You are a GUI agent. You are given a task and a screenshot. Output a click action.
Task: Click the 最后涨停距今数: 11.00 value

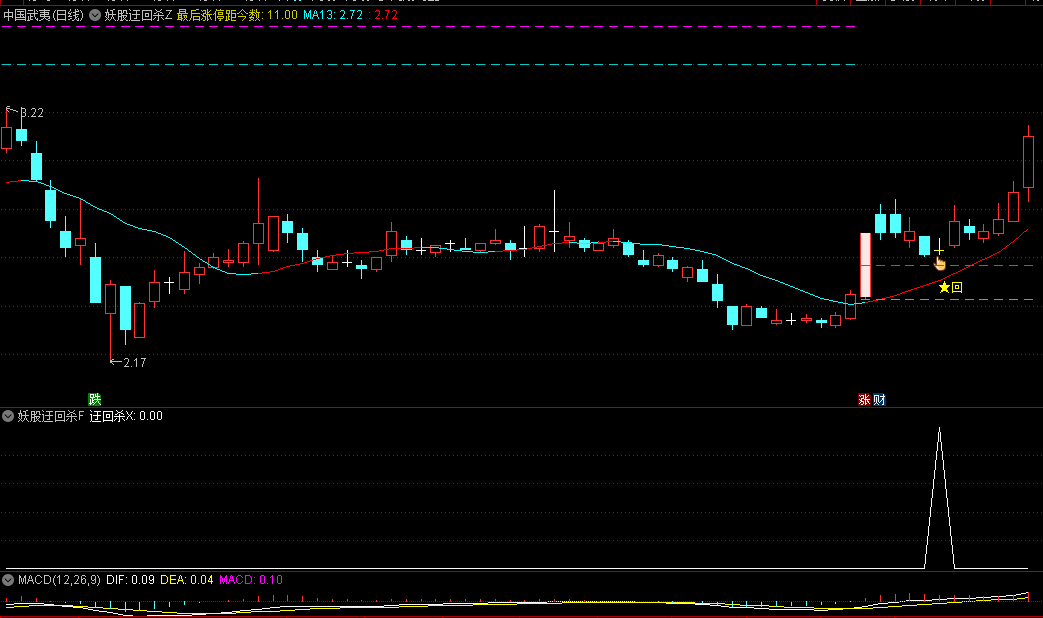237,15
